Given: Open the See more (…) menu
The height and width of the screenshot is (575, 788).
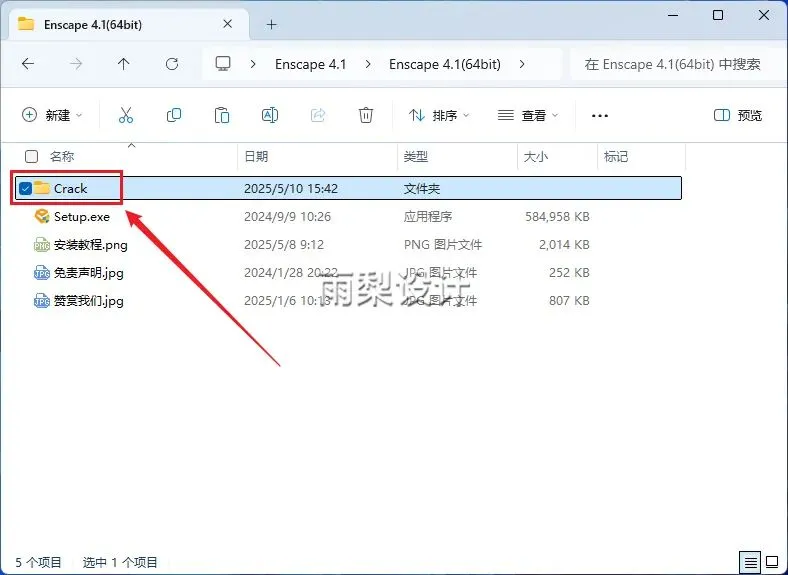Looking at the screenshot, I should pos(600,116).
